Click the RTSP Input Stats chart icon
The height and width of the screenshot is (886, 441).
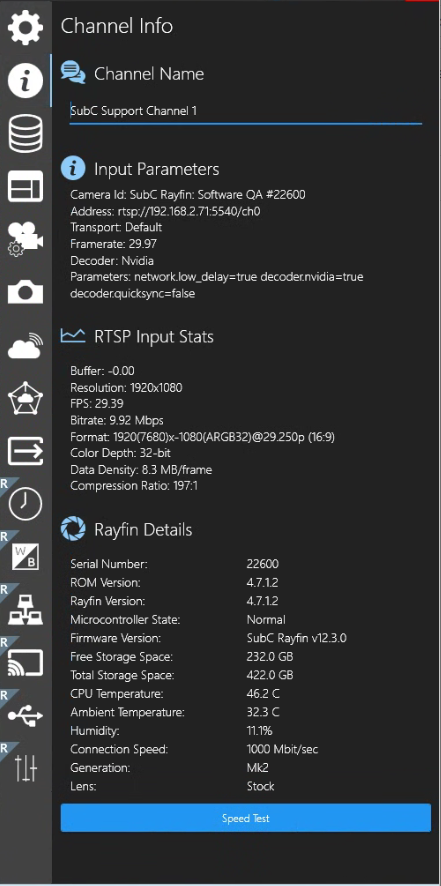[73, 336]
